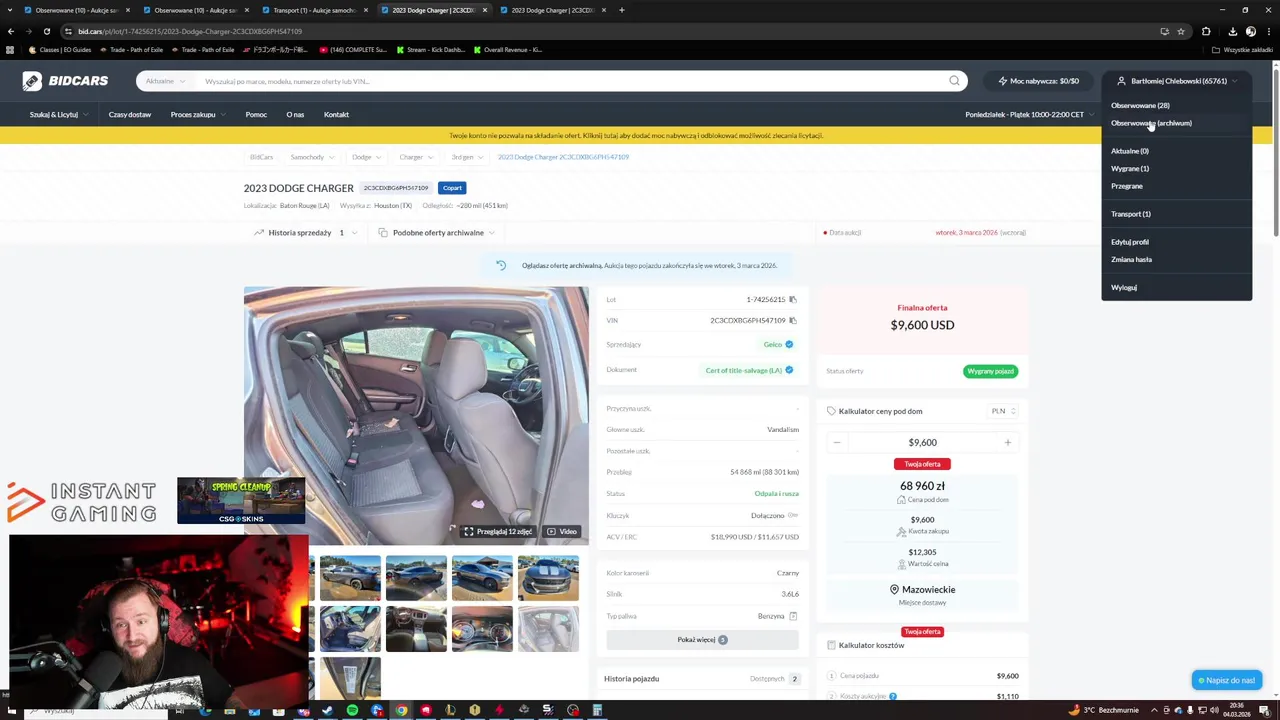Image resolution: width=1280 pixels, height=720 pixels.
Task: Click the Copart auction badge
Action: click(x=452, y=188)
